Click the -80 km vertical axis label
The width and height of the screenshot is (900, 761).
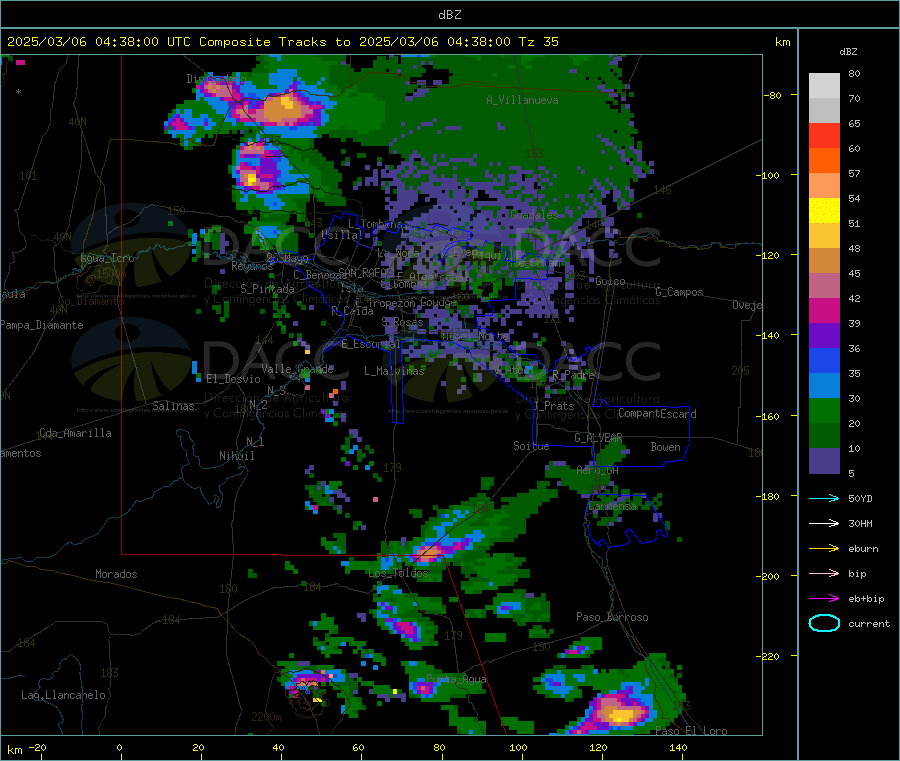click(773, 95)
